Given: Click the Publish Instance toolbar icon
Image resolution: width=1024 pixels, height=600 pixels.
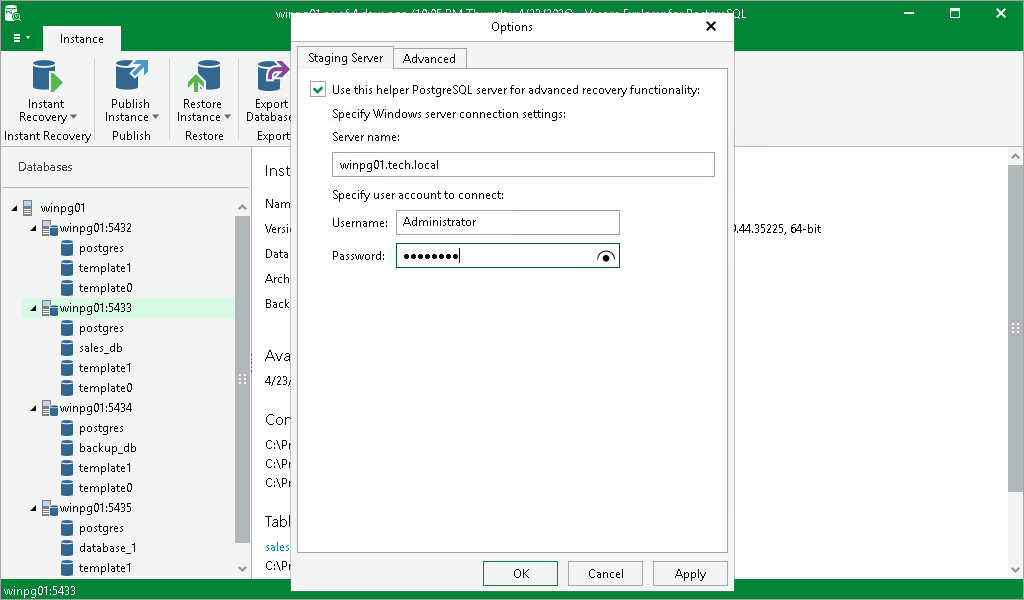Looking at the screenshot, I should 131,75.
